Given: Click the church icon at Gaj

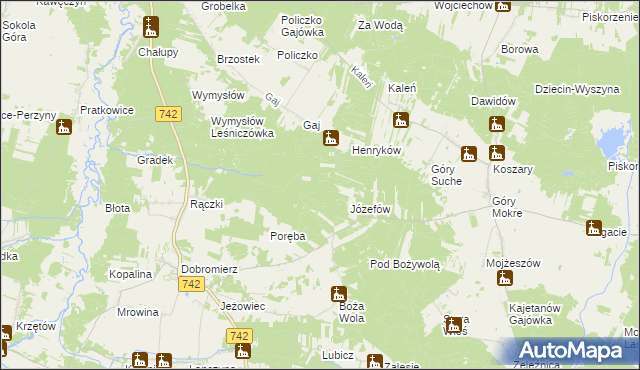Looking at the screenshot, I should click(331, 138).
